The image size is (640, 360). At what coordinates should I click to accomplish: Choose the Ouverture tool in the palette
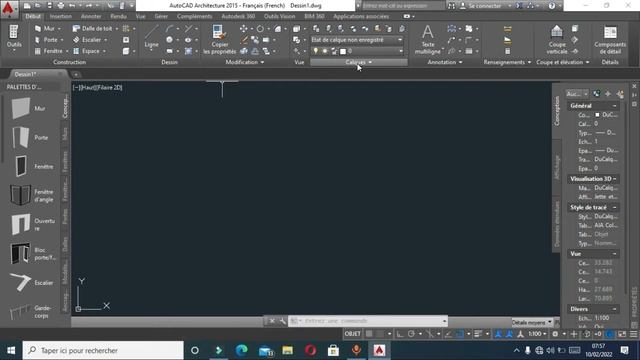point(32,224)
